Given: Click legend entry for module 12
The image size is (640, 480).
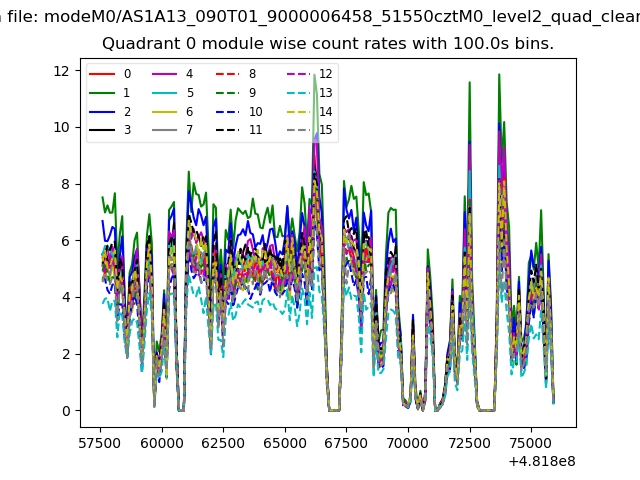Looking at the screenshot, I should 310,74.
